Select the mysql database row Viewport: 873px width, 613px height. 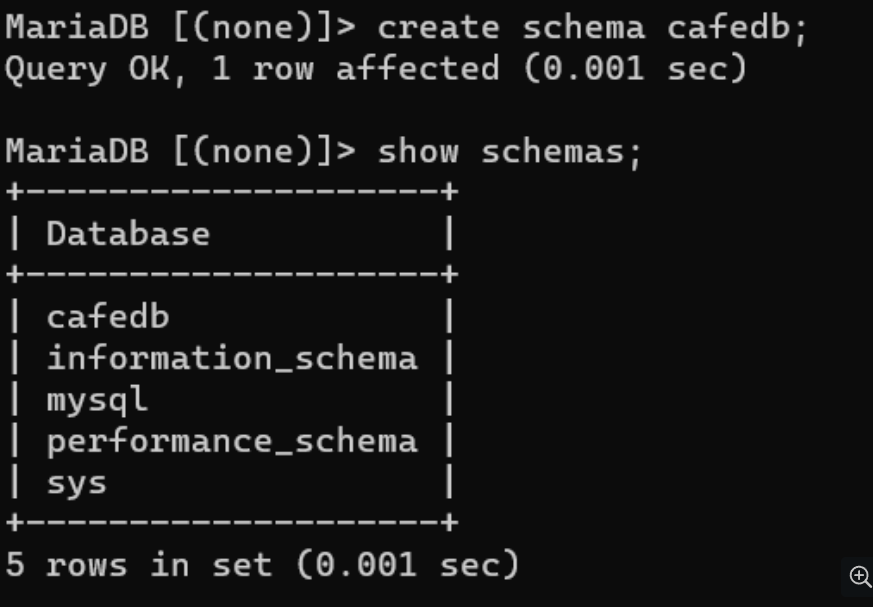point(231,399)
